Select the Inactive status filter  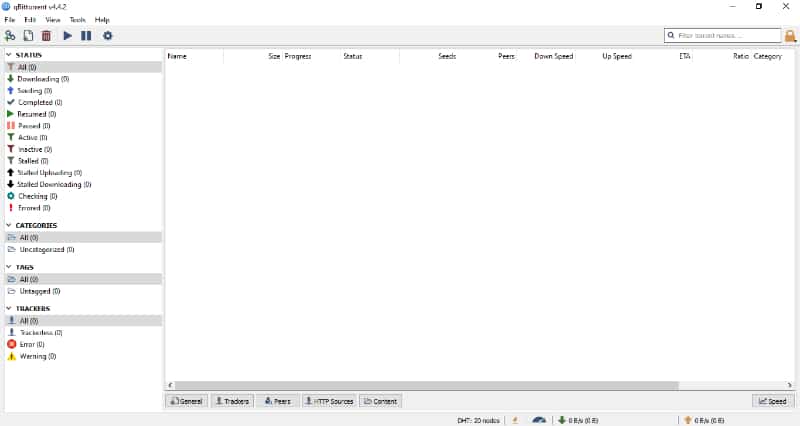point(84,149)
